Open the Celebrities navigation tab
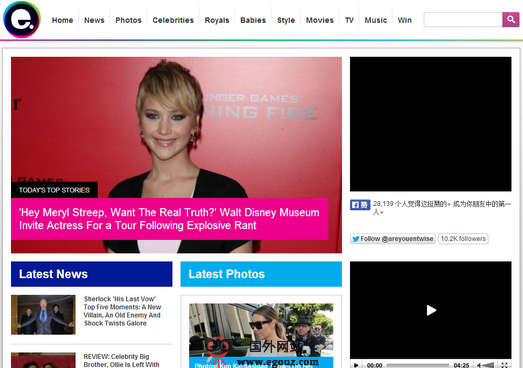The height and width of the screenshot is (368, 523). [x=173, y=20]
